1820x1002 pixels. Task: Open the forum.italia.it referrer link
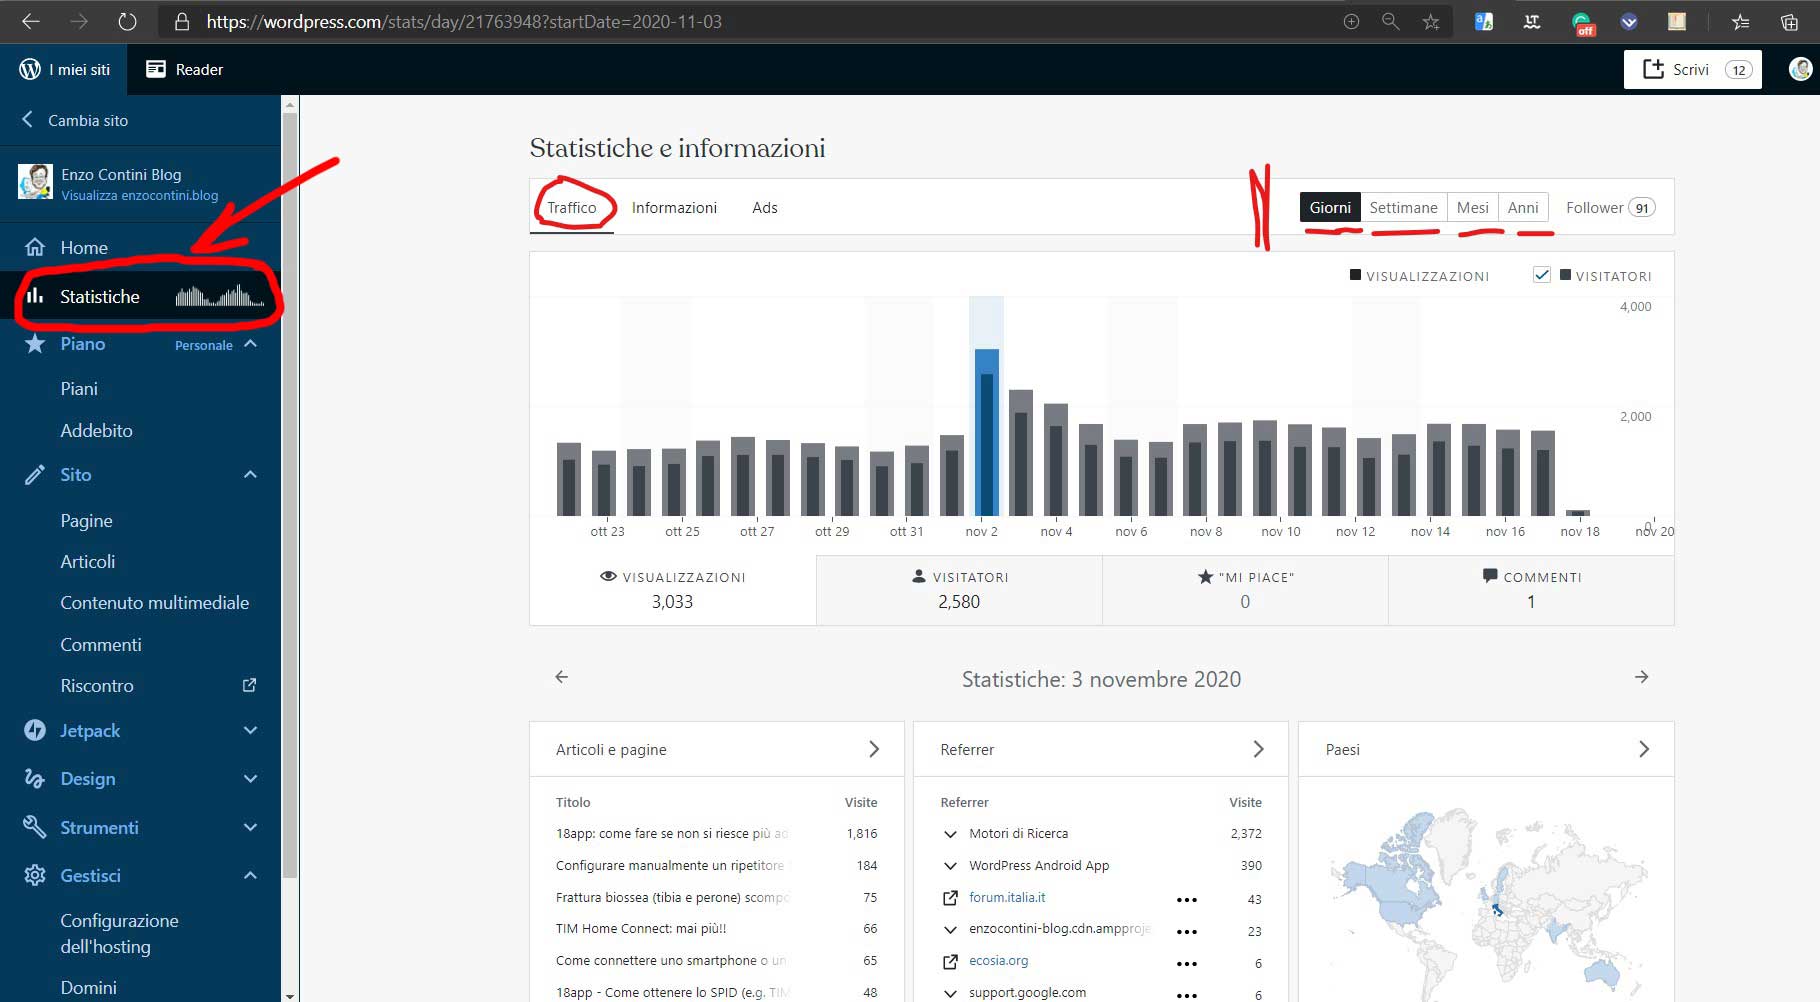(x=1006, y=898)
